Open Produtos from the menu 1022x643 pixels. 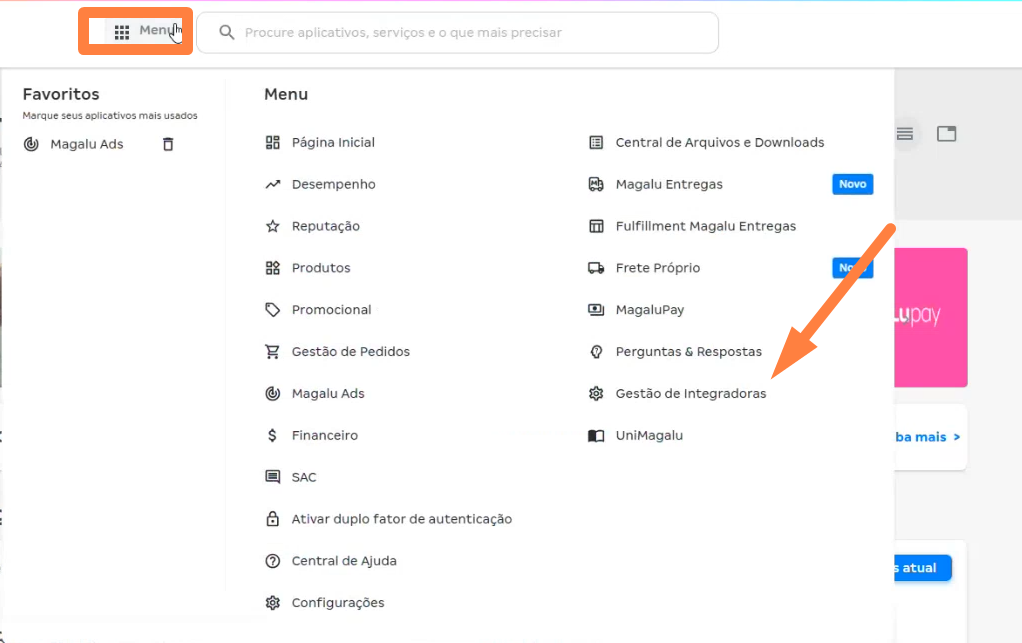321,268
